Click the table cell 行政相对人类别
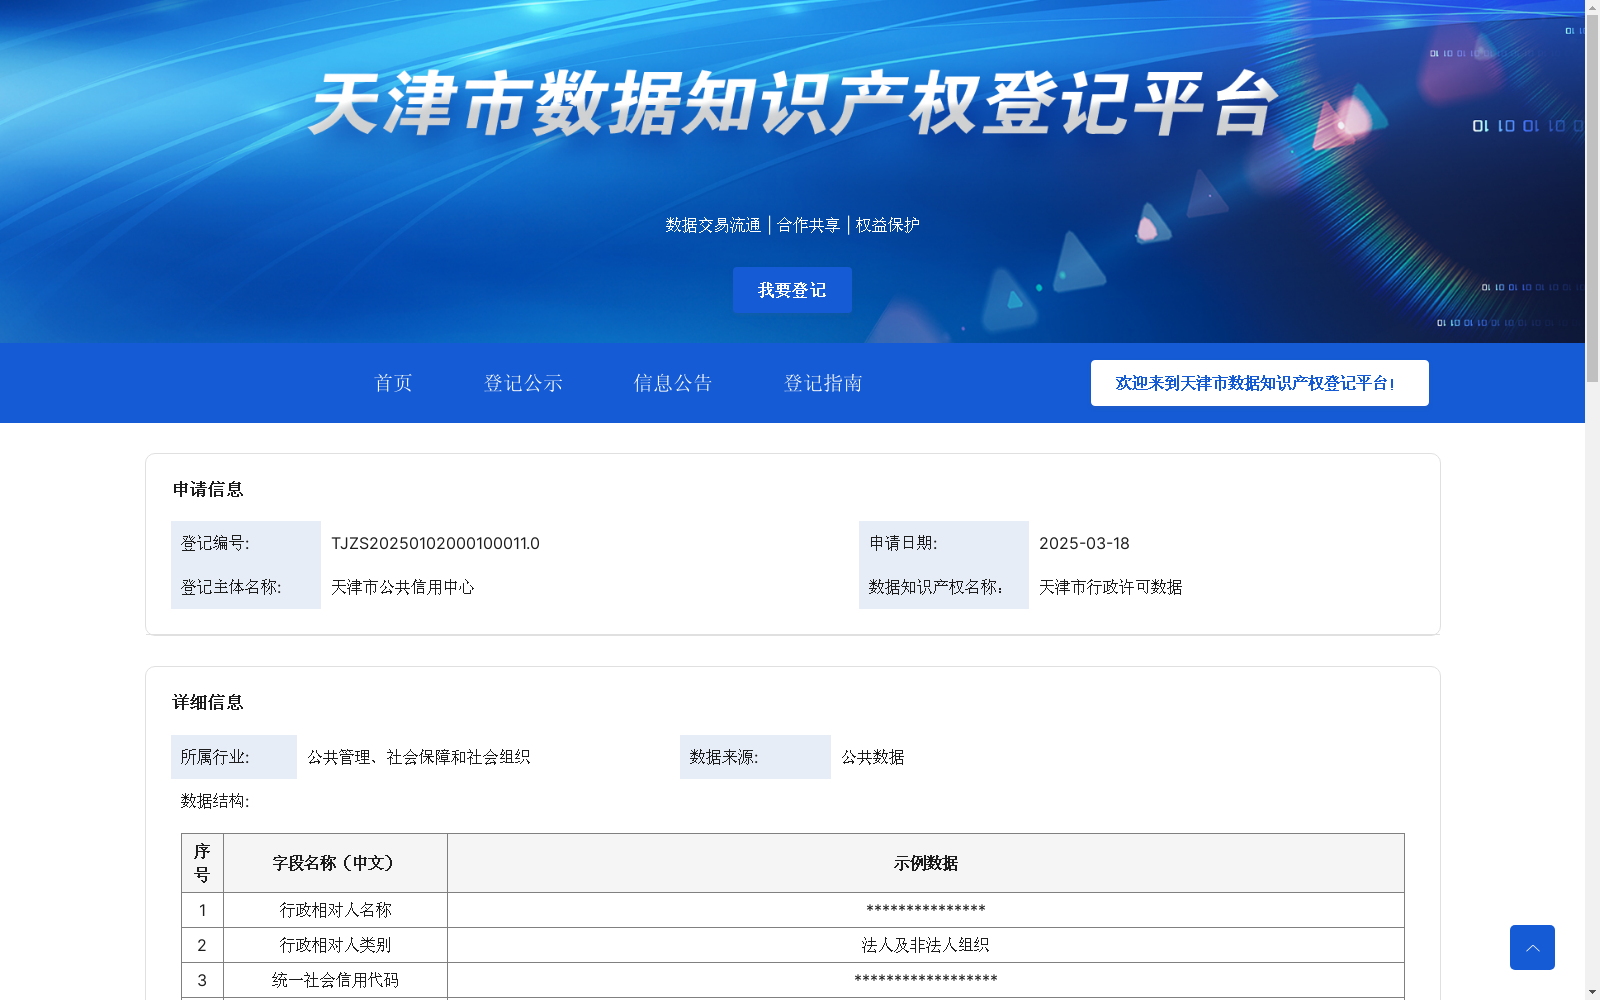The image size is (1600, 1000). [x=335, y=945]
